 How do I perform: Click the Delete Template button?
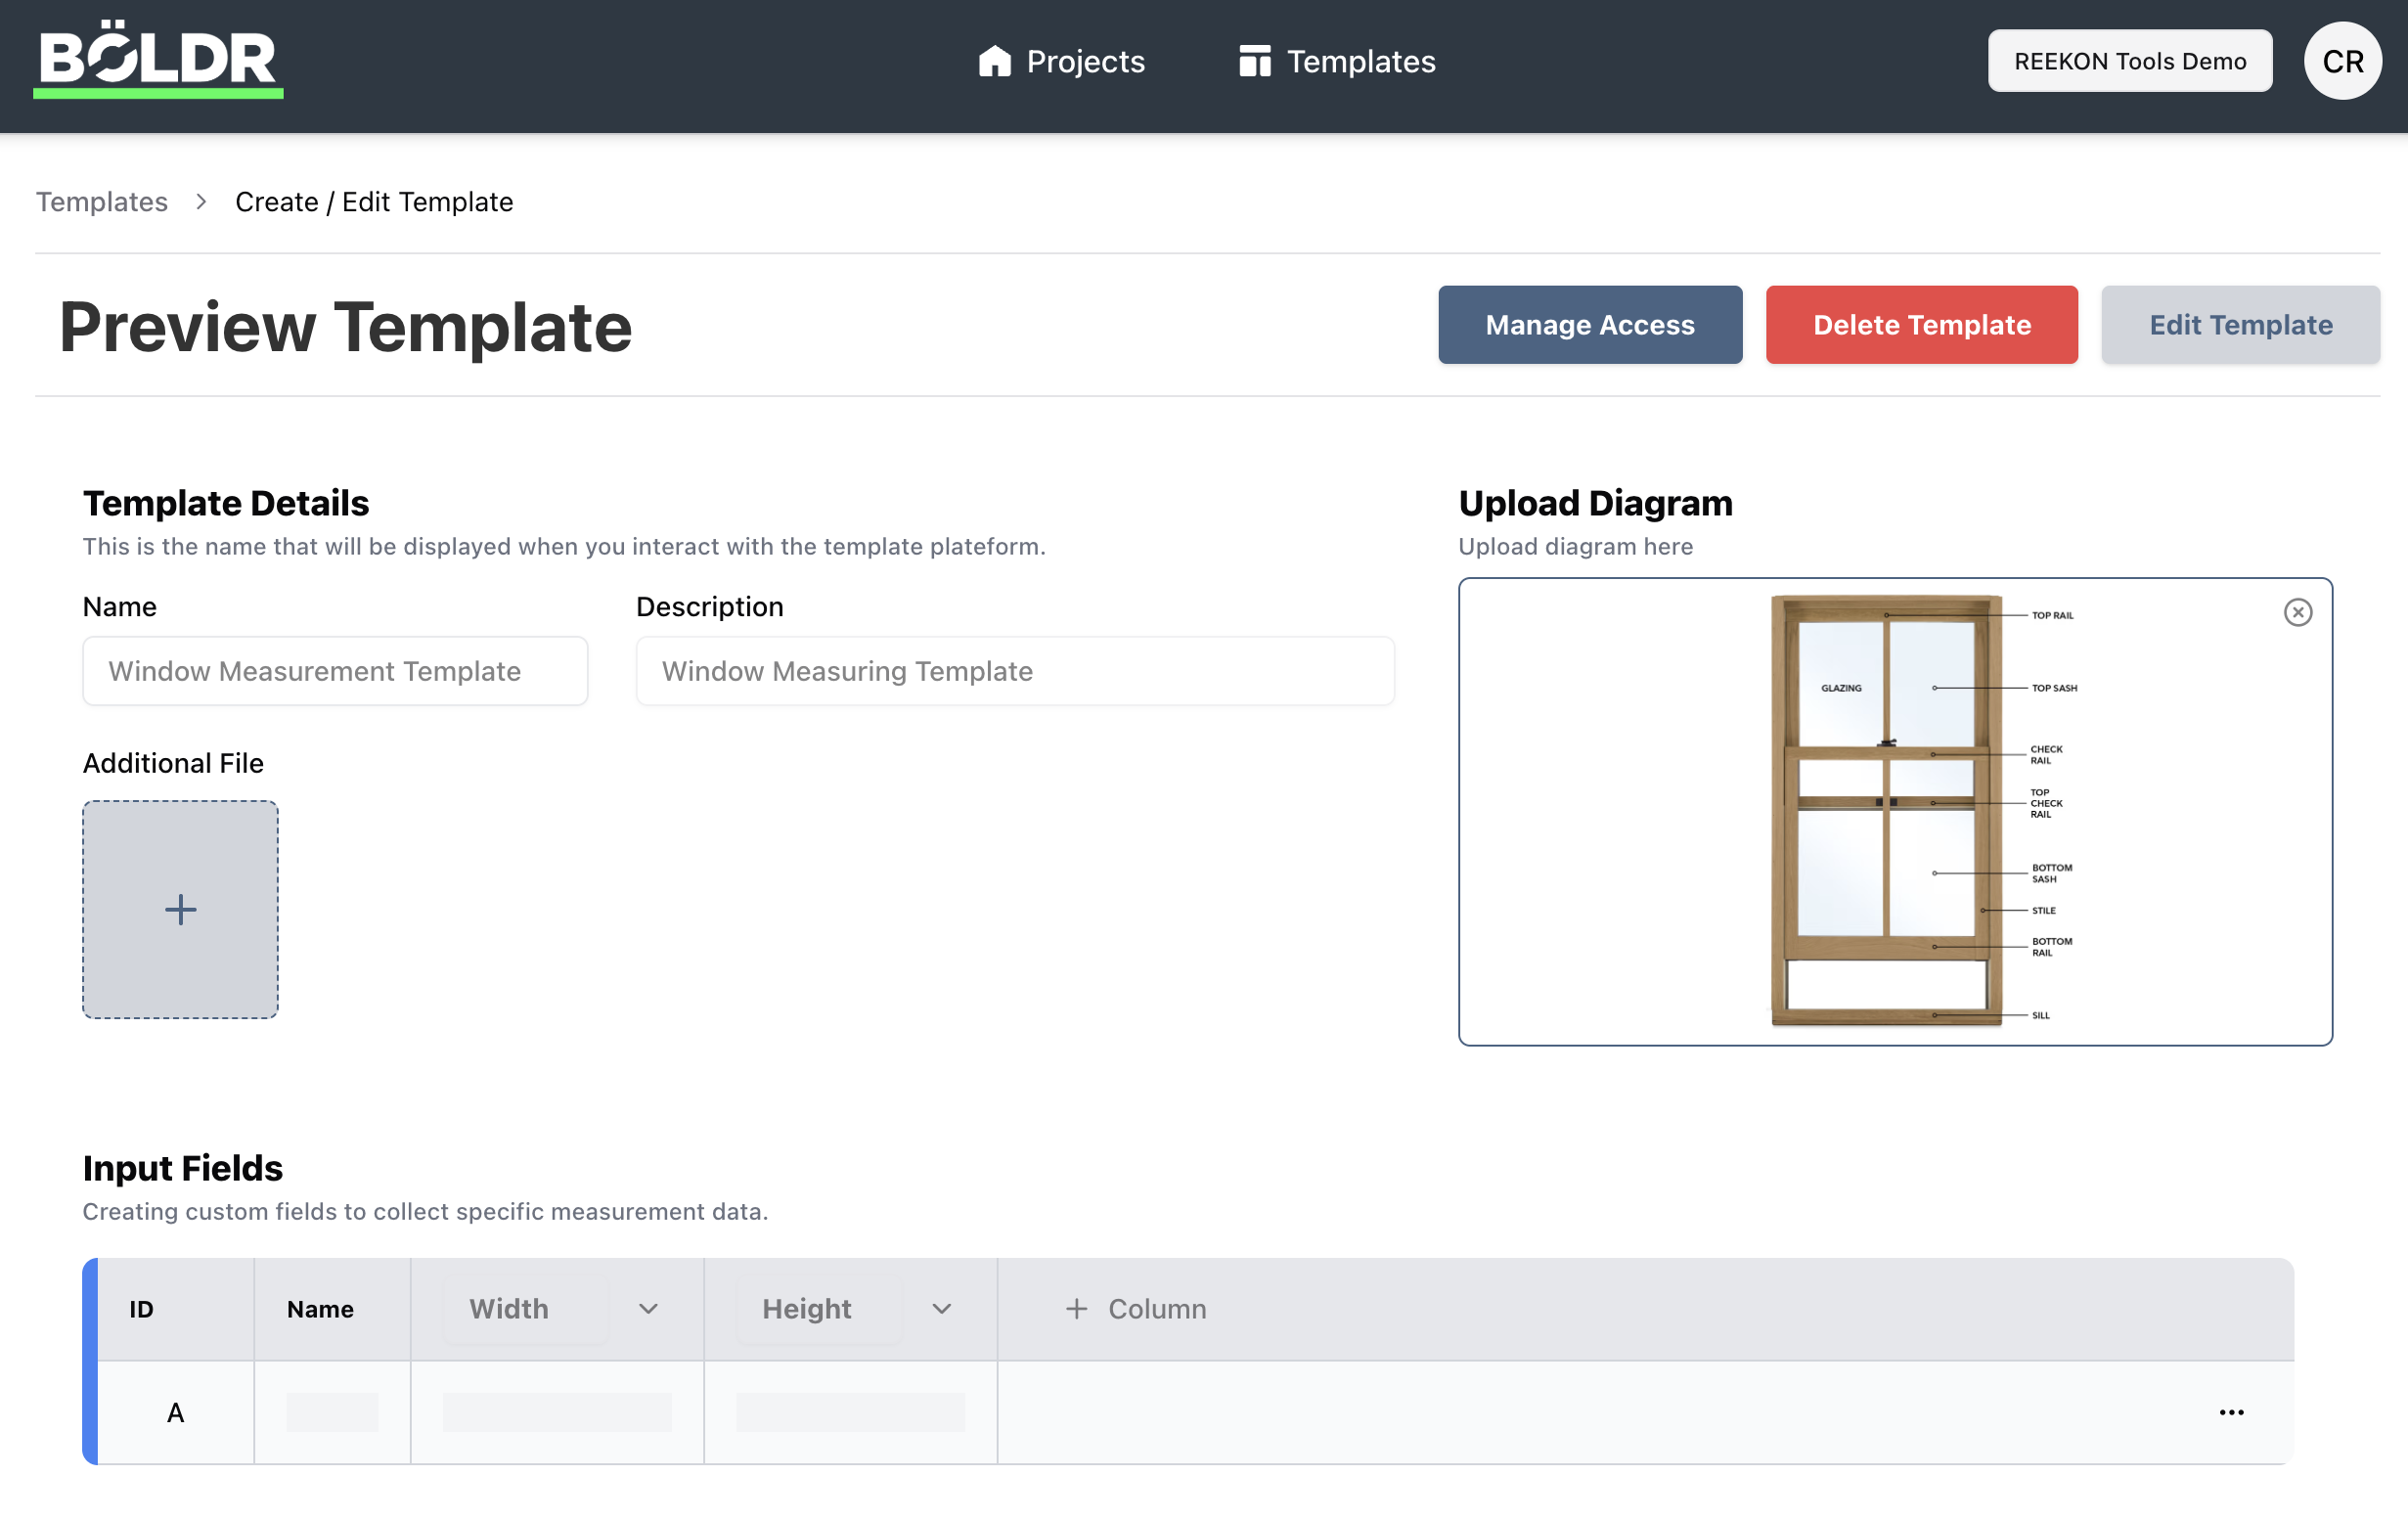coord(1921,325)
